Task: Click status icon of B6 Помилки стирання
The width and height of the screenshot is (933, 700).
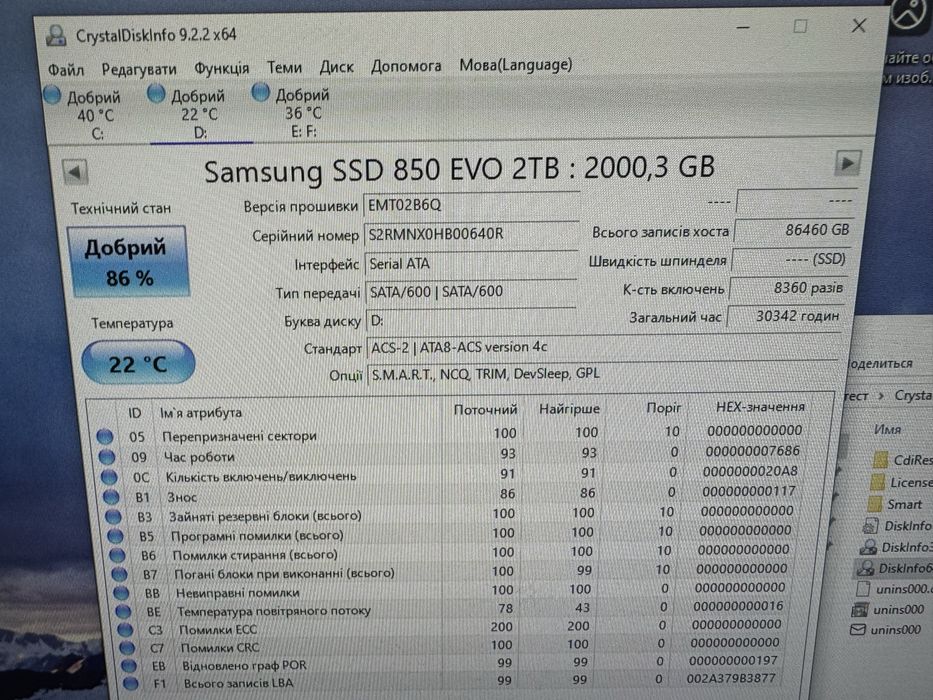Action: [117, 555]
